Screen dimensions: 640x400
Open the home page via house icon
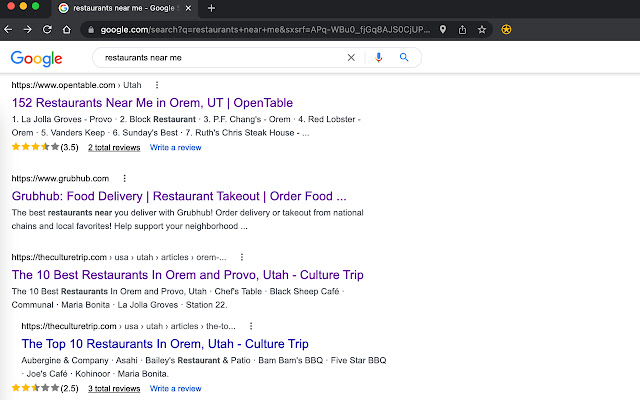(x=67, y=29)
